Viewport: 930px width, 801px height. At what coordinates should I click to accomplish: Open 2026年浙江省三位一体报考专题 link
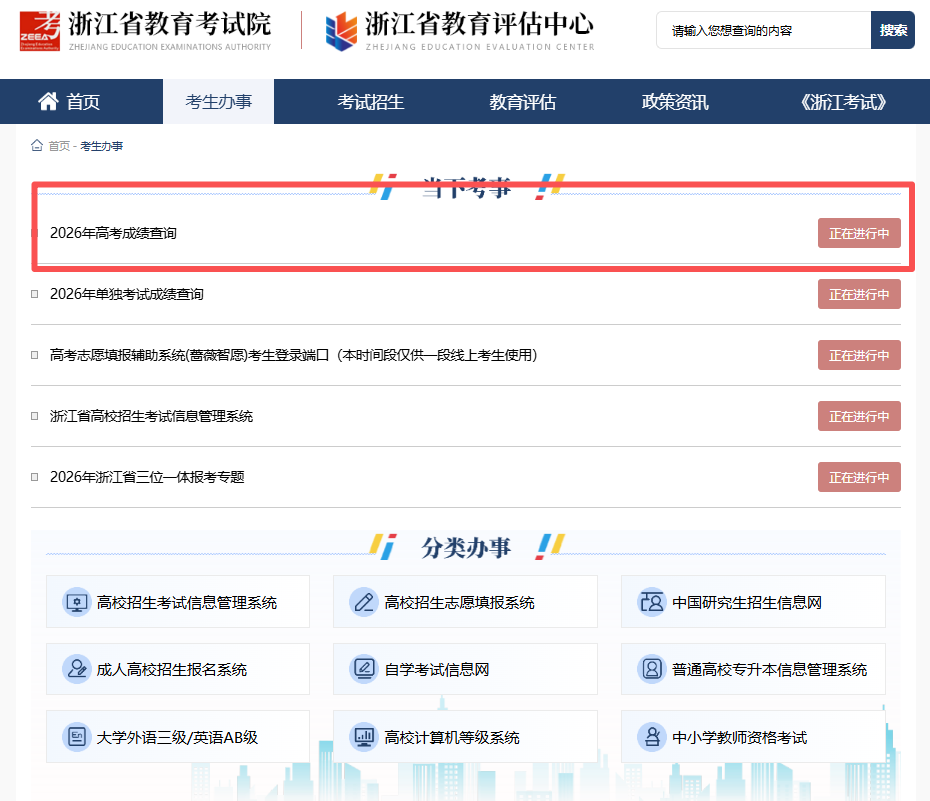(x=147, y=477)
